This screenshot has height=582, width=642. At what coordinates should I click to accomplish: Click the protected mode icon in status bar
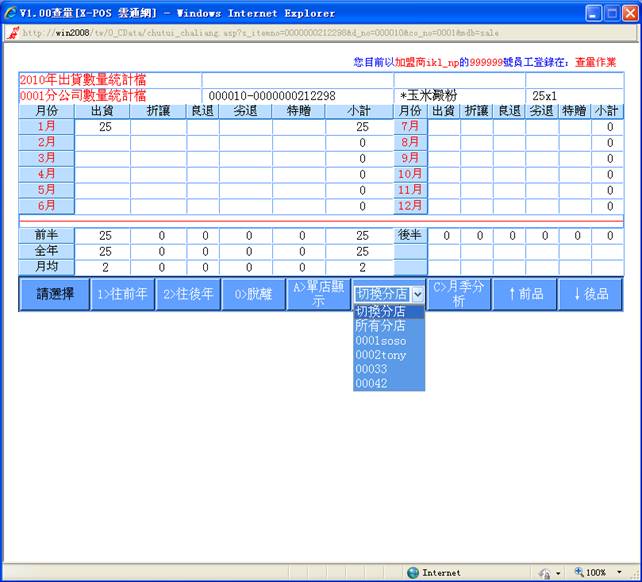pyautogui.click(x=545, y=573)
